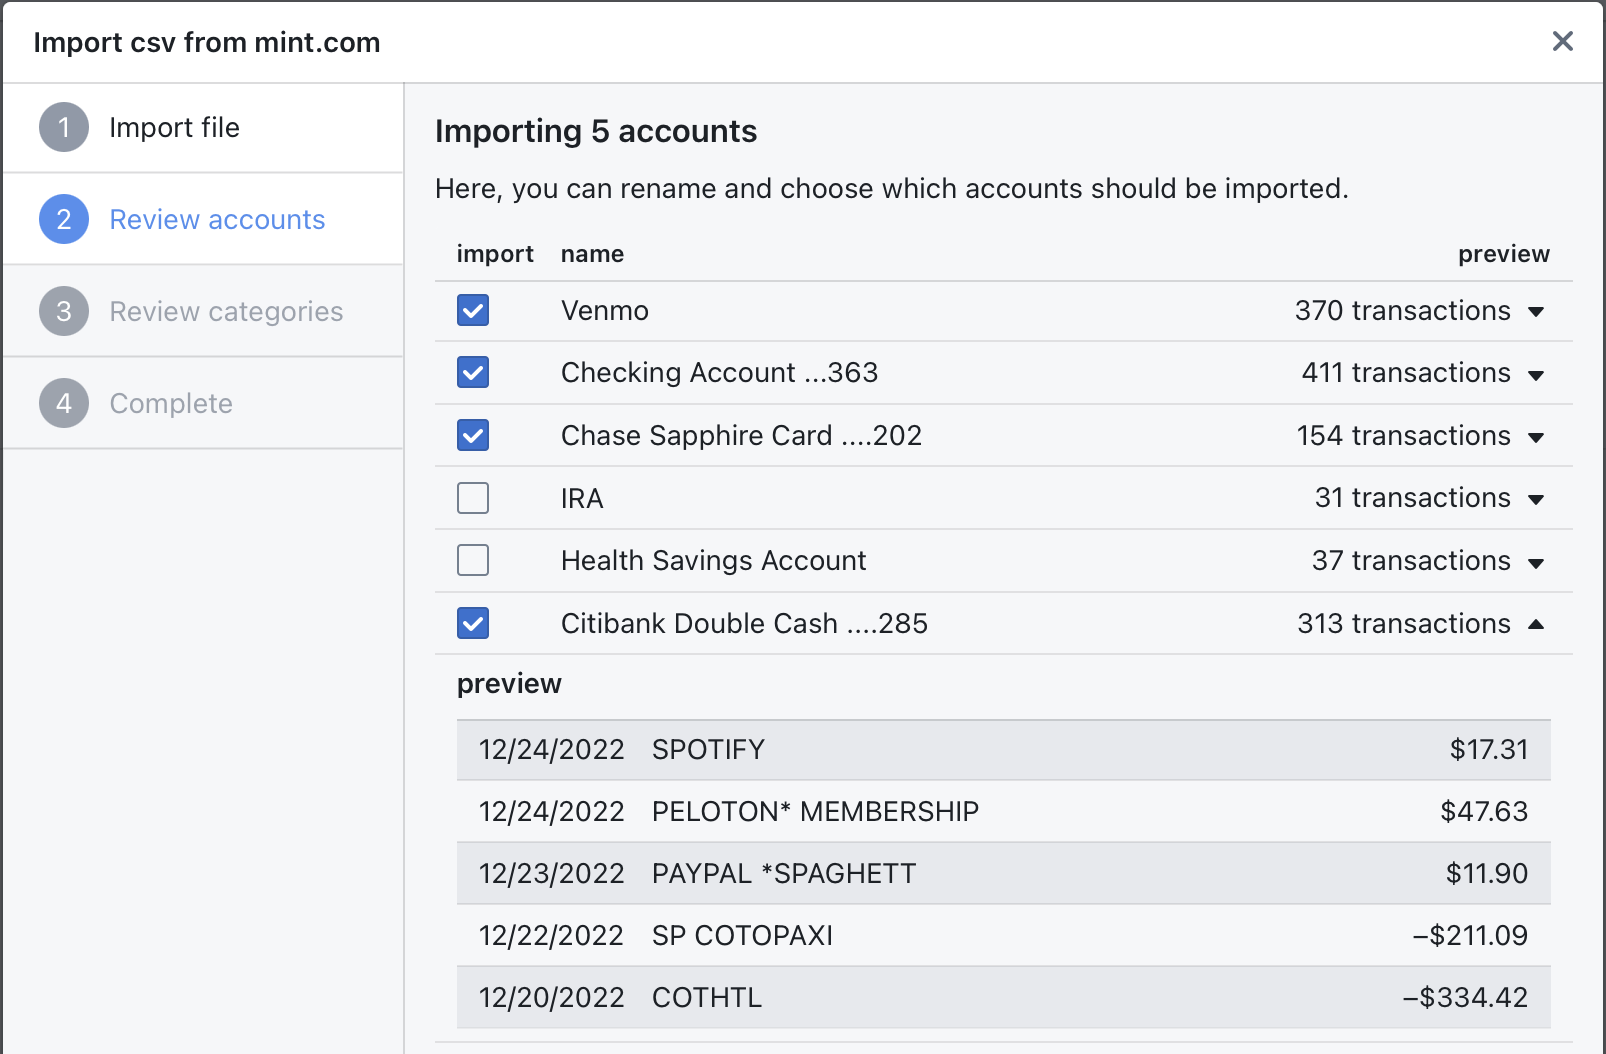Select the Review accounts step
The width and height of the screenshot is (1606, 1054).
(217, 219)
